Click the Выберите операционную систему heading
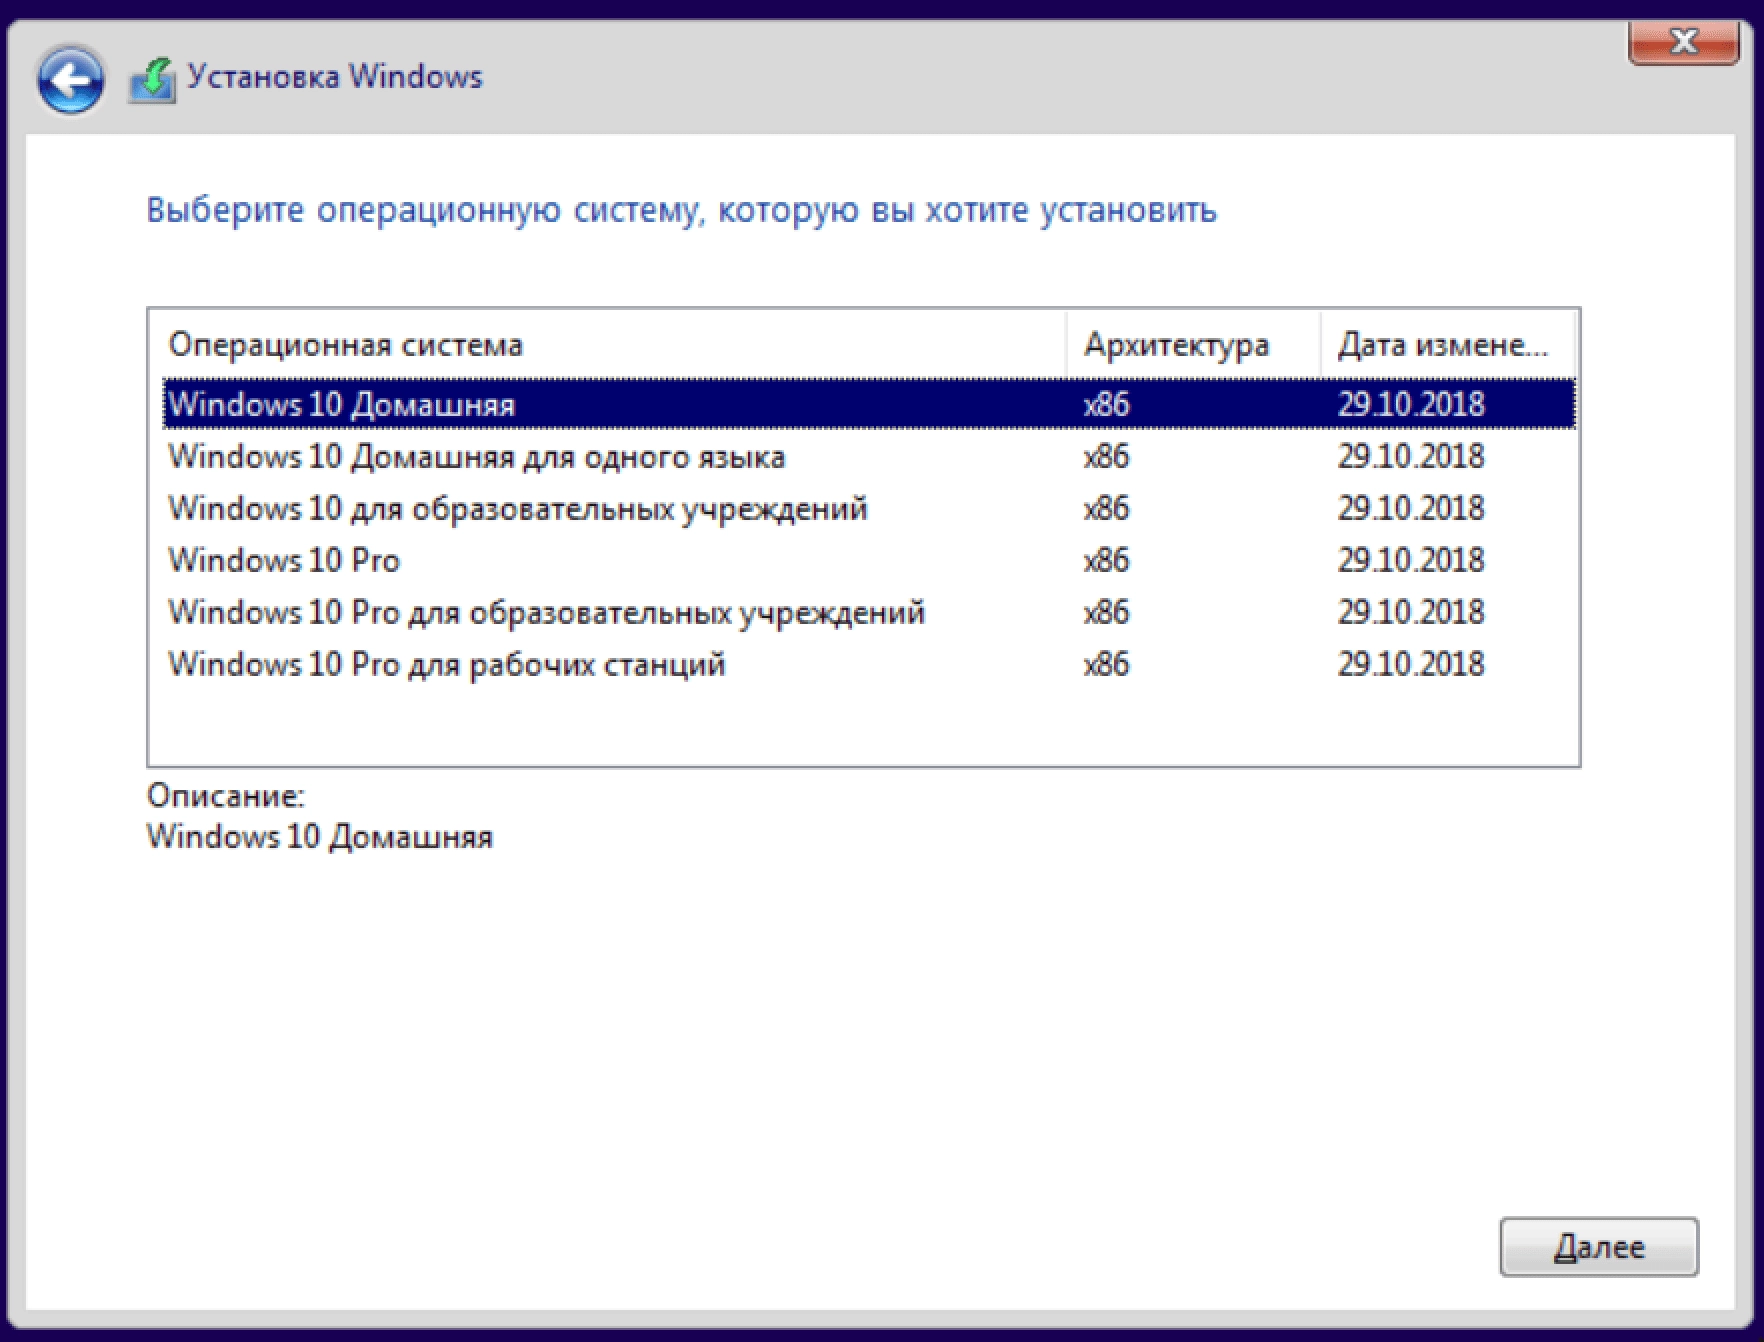The height and width of the screenshot is (1342, 1764). pyautogui.click(x=681, y=210)
